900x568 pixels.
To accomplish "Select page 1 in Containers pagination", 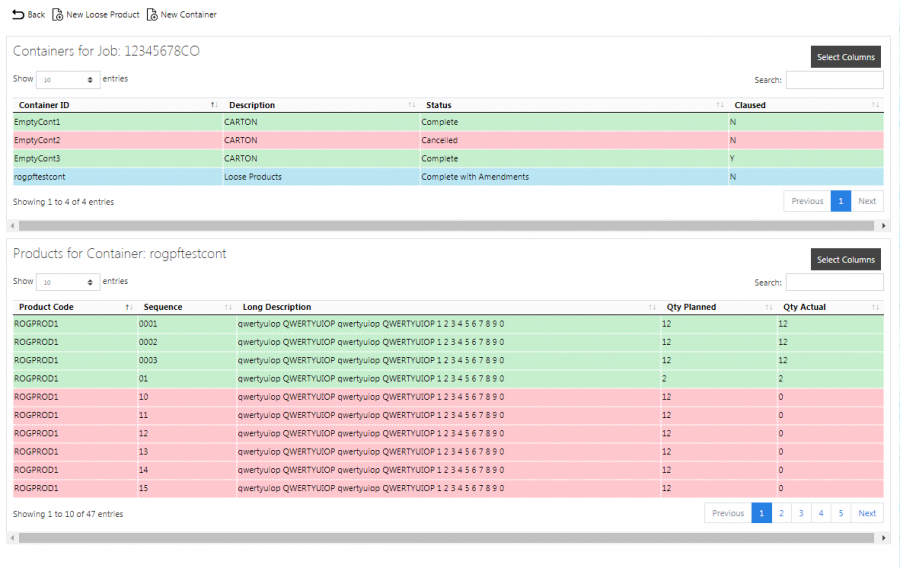I will [841, 201].
